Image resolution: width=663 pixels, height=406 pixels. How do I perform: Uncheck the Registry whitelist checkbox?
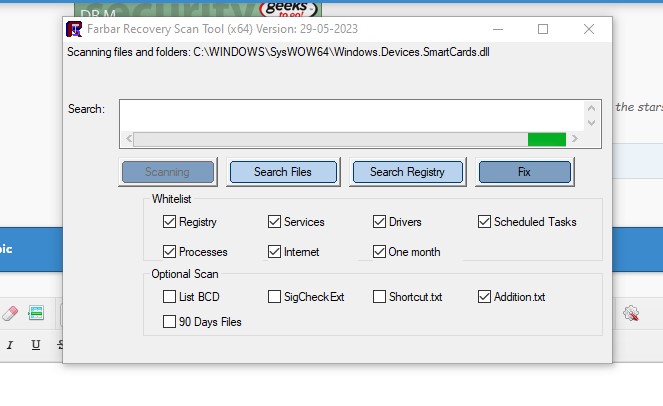tap(169, 222)
